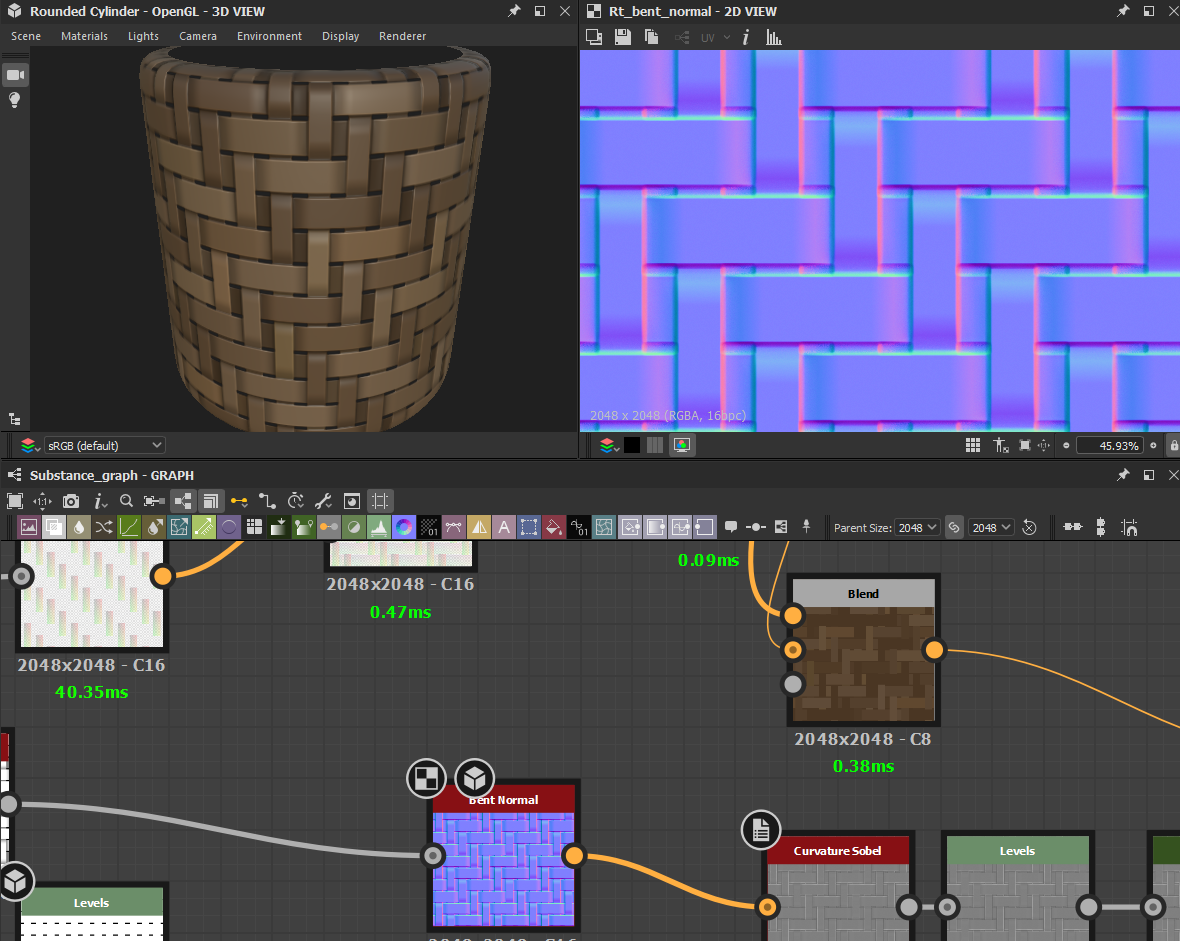Open the Parent Size height dropdown
Viewport: 1180px width, 941px height.
pyautogui.click(x=992, y=527)
